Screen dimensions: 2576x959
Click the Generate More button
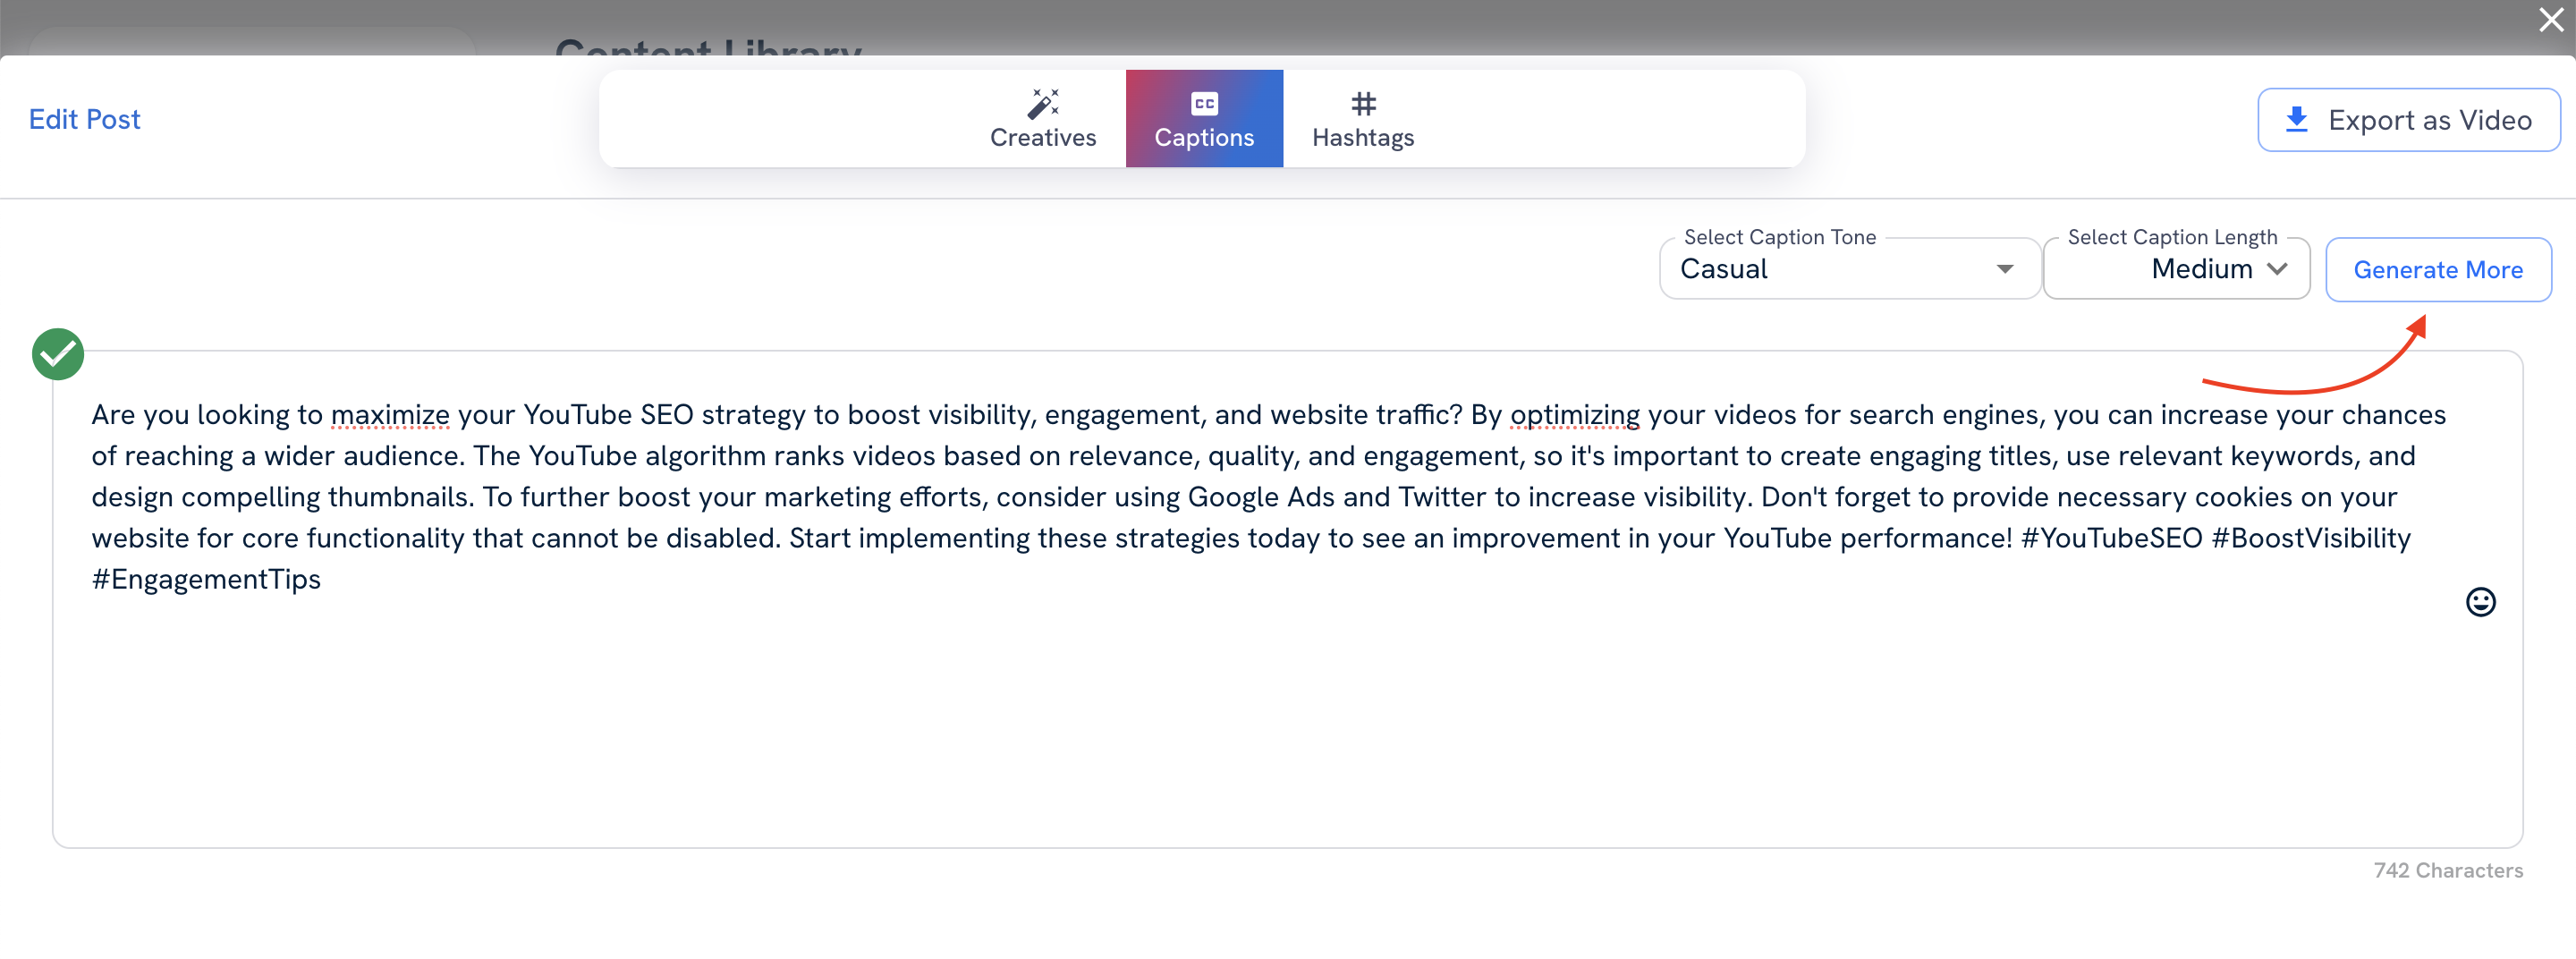pos(2438,269)
